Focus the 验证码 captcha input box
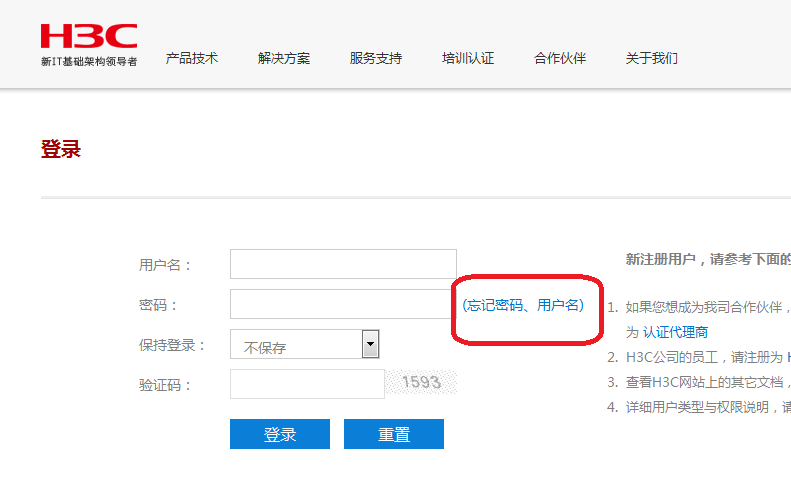The width and height of the screenshot is (791, 486). point(307,384)
